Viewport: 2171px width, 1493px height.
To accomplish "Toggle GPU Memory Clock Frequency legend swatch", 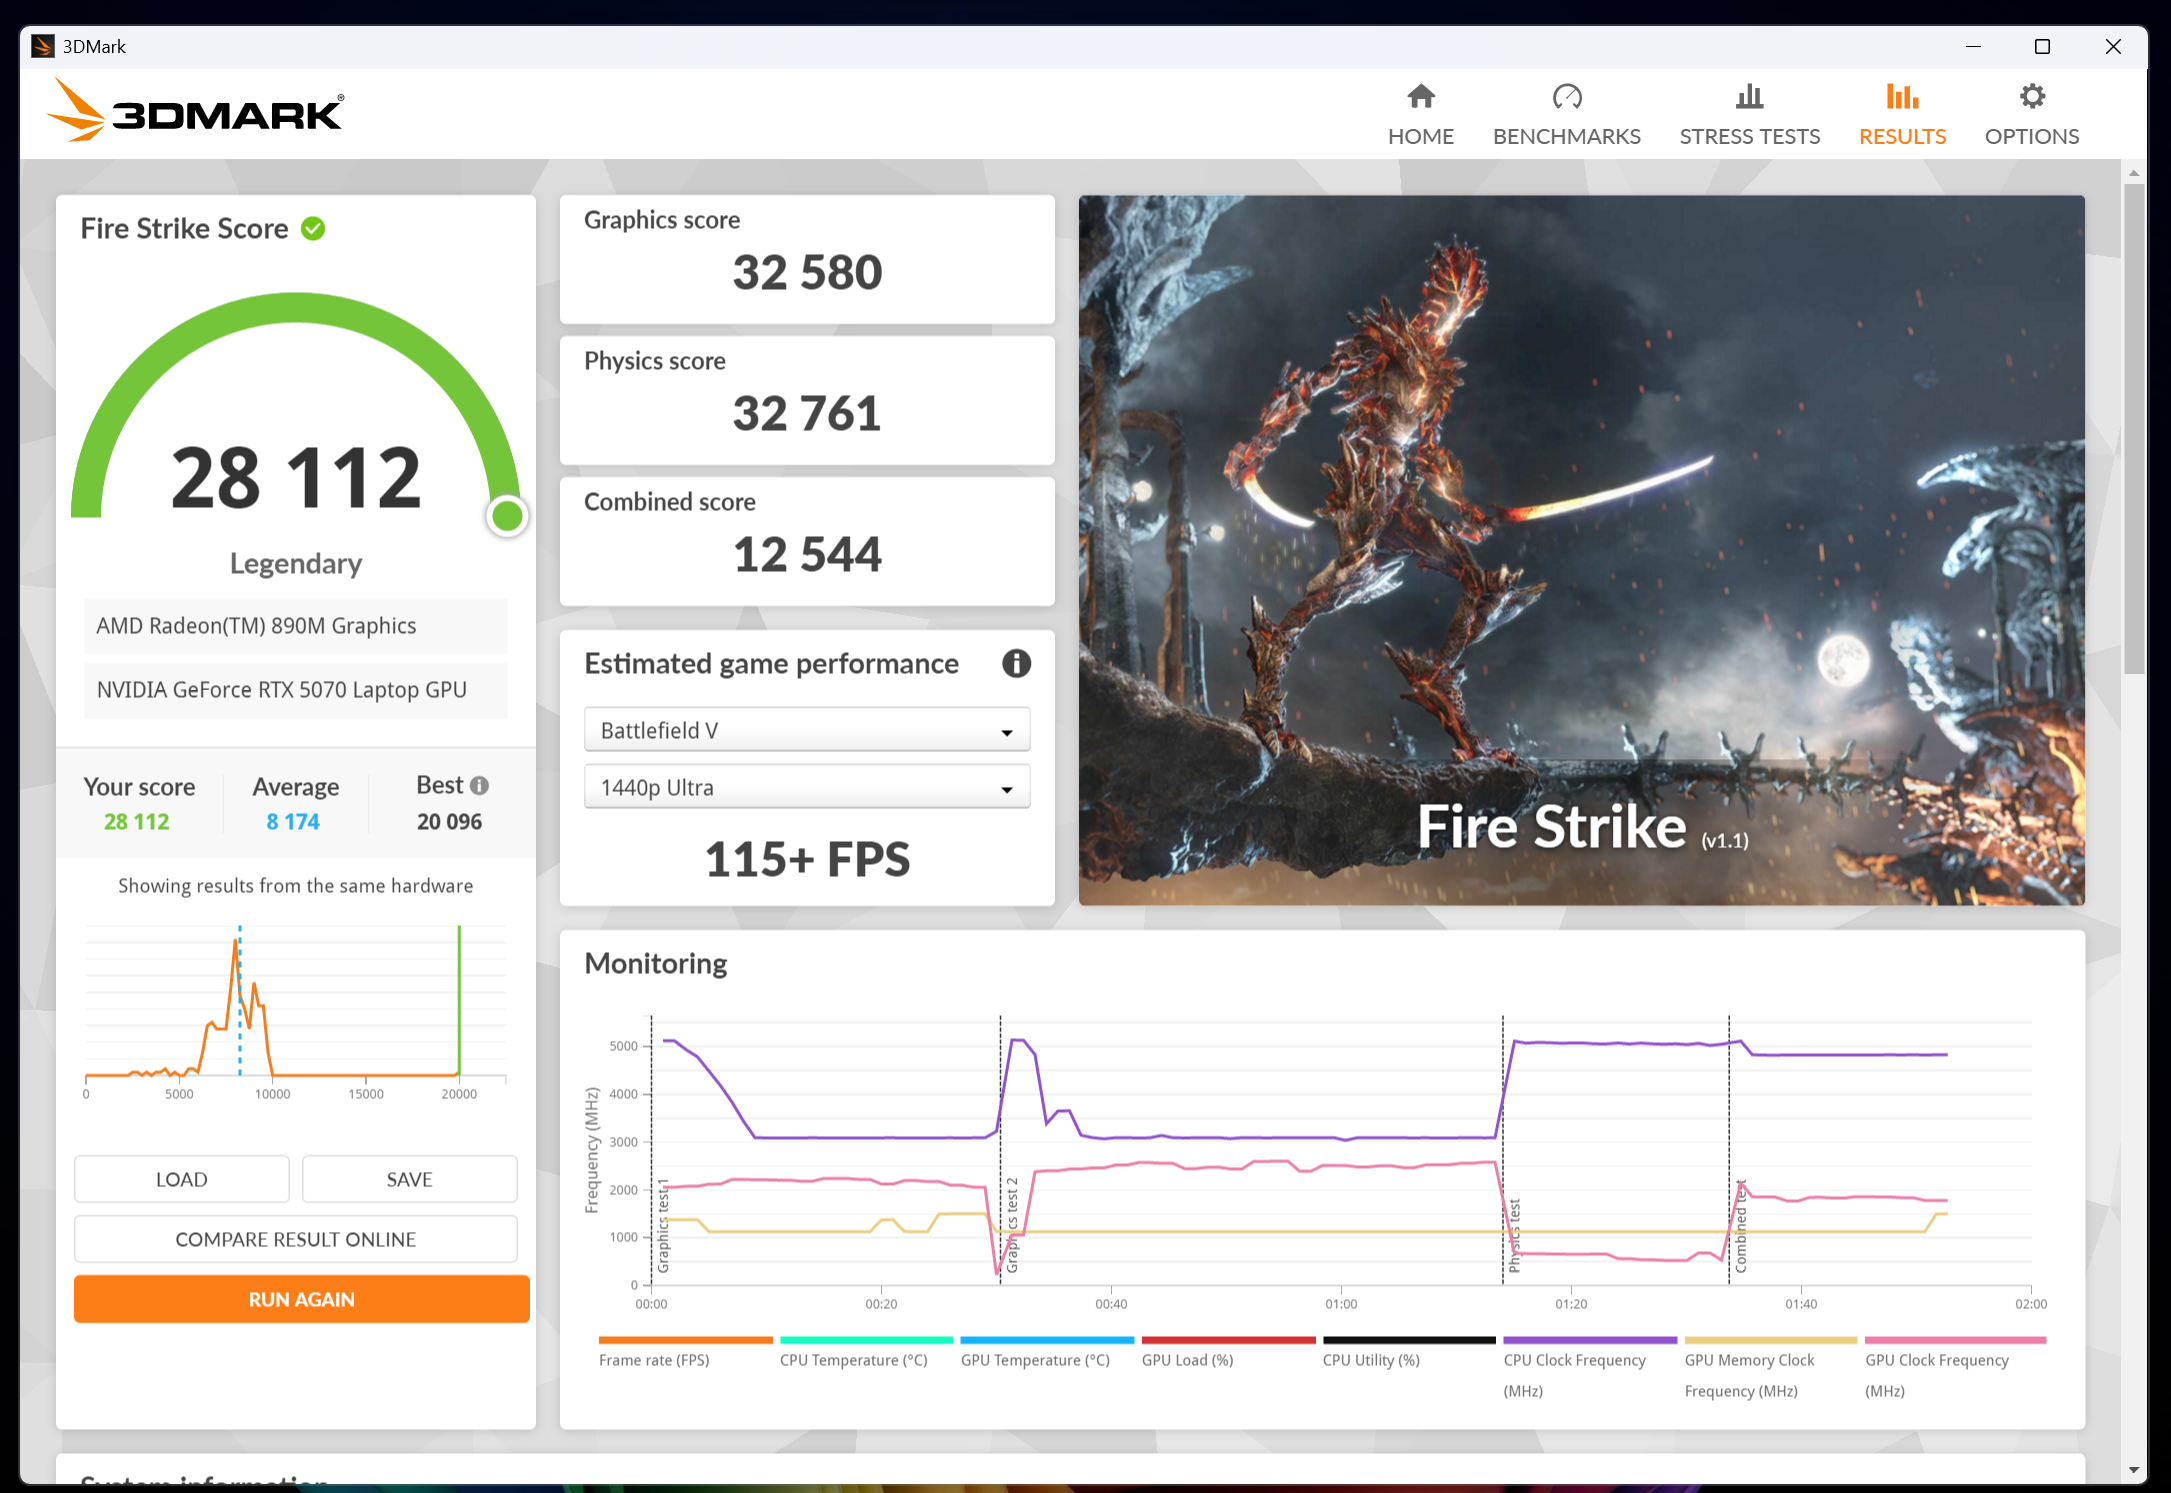I will [x=1771, y=1340].
